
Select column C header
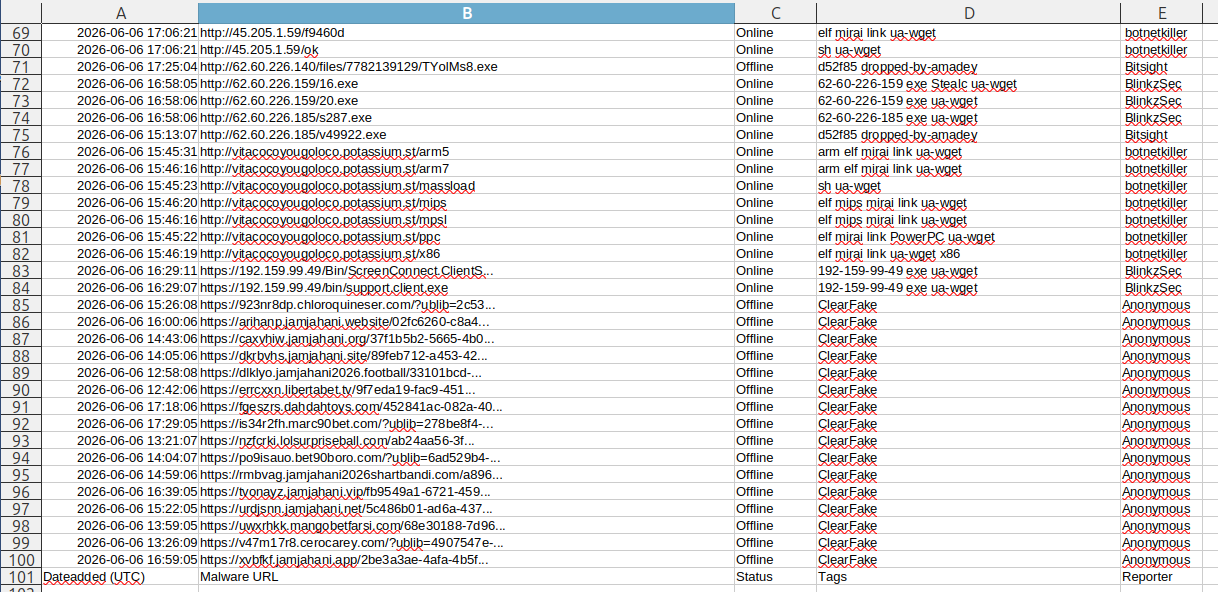(775, 12)
